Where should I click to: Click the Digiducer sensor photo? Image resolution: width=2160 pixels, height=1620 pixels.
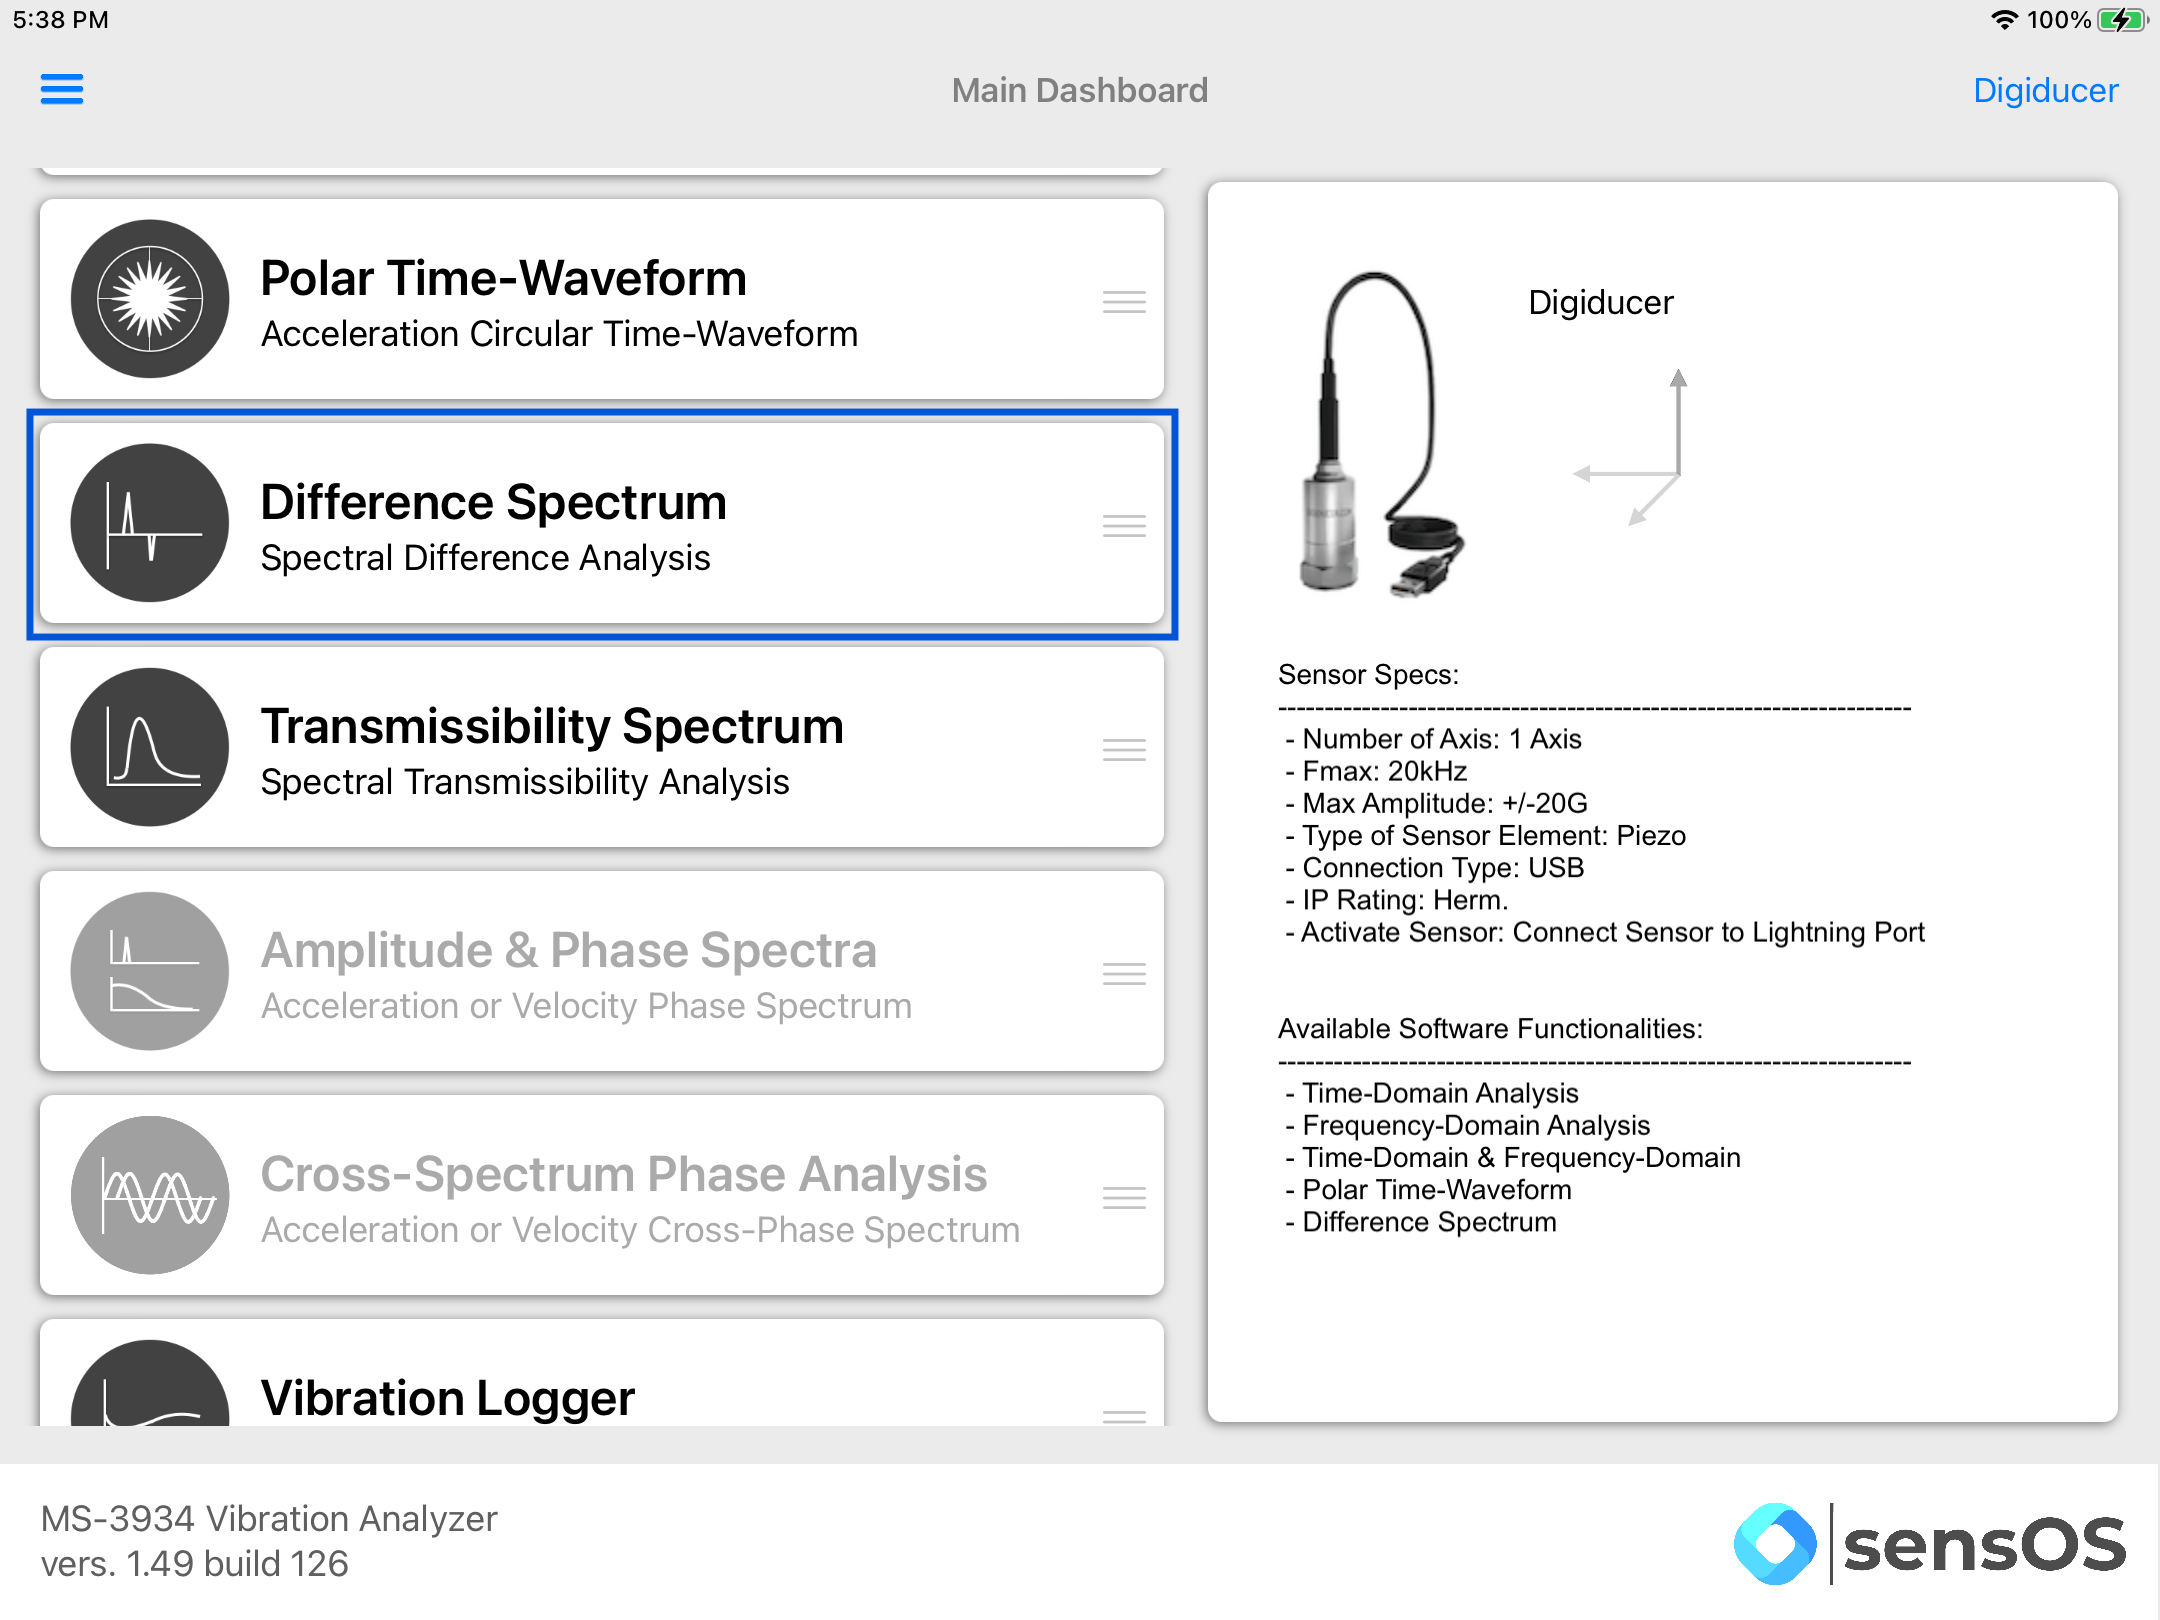click(x=1380, y=435)
